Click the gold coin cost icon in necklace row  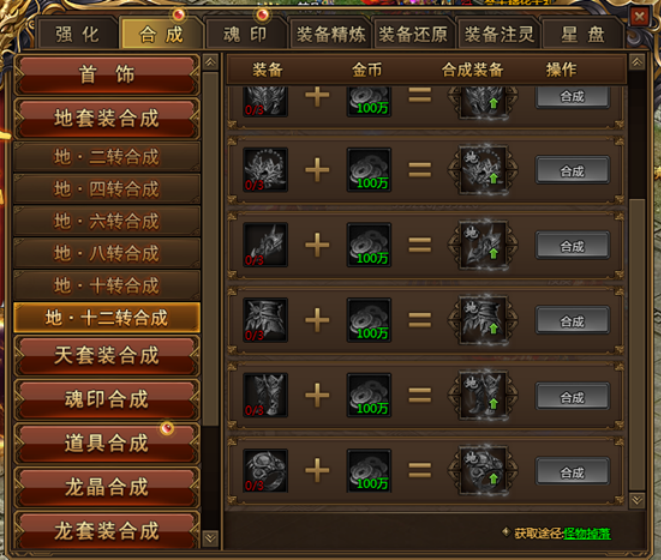[x=369, y=170]
